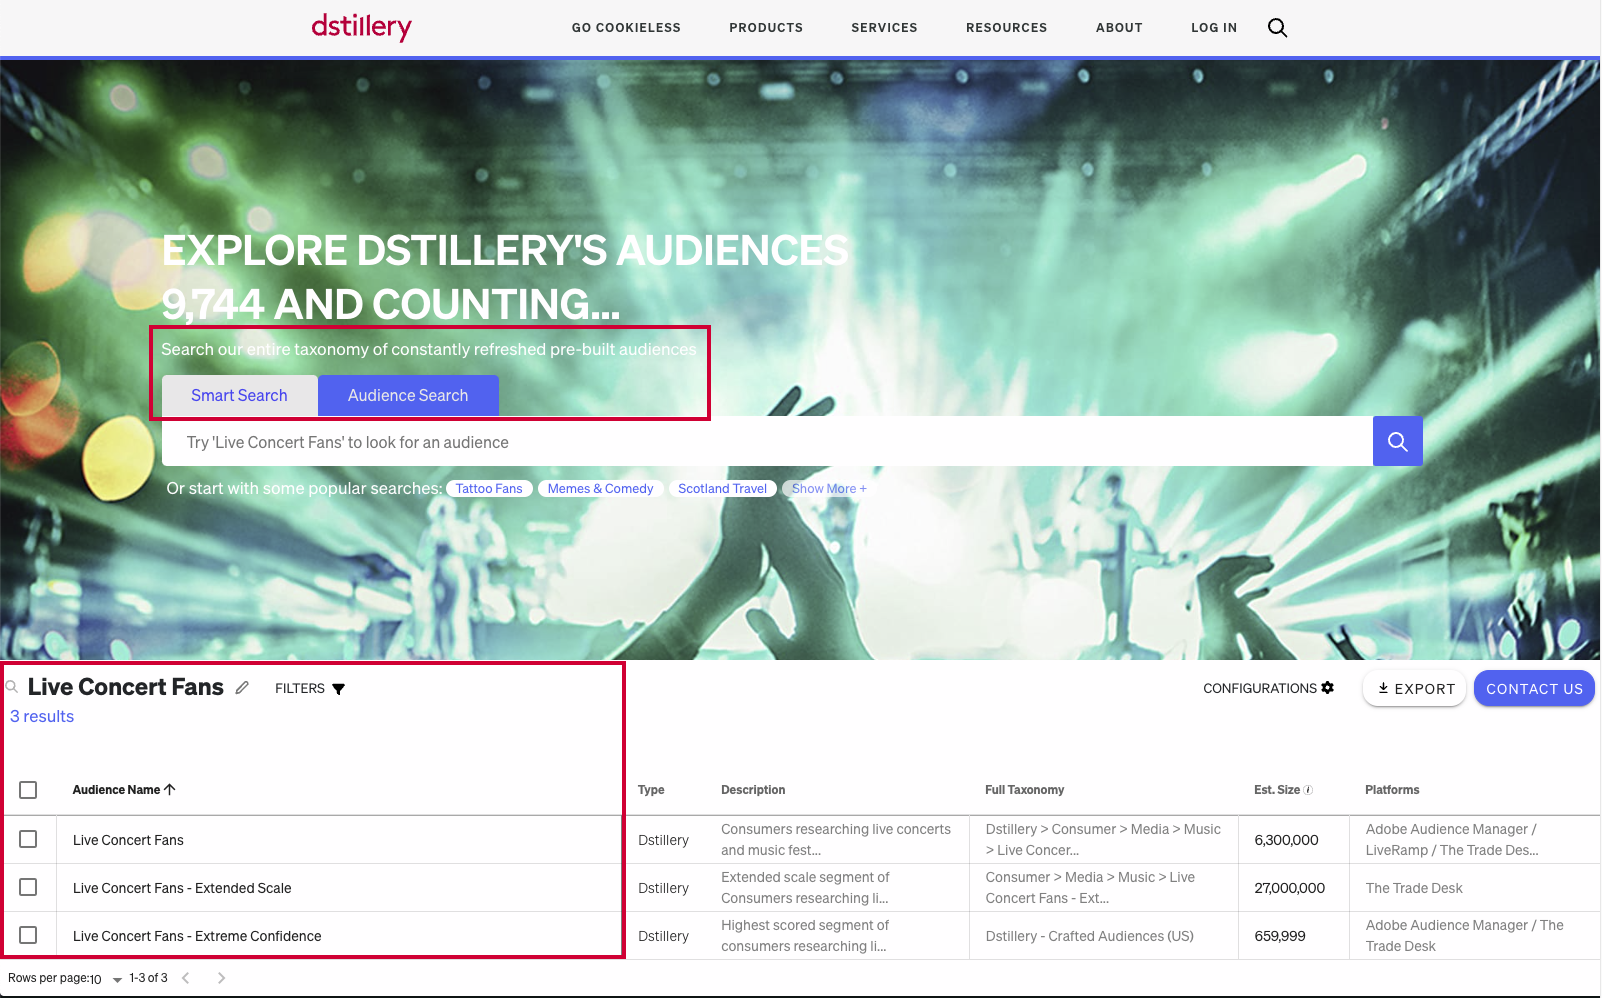Image resolution: width=1602 pixels, height=998 pixels.
Task: Select 'Live Concert Fans - Extreme Confidence' name
Action: 197,936
